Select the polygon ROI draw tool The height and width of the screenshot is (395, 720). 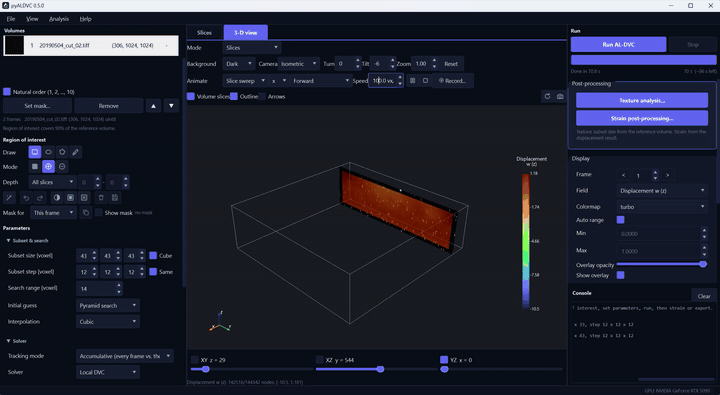coord(62,152)
